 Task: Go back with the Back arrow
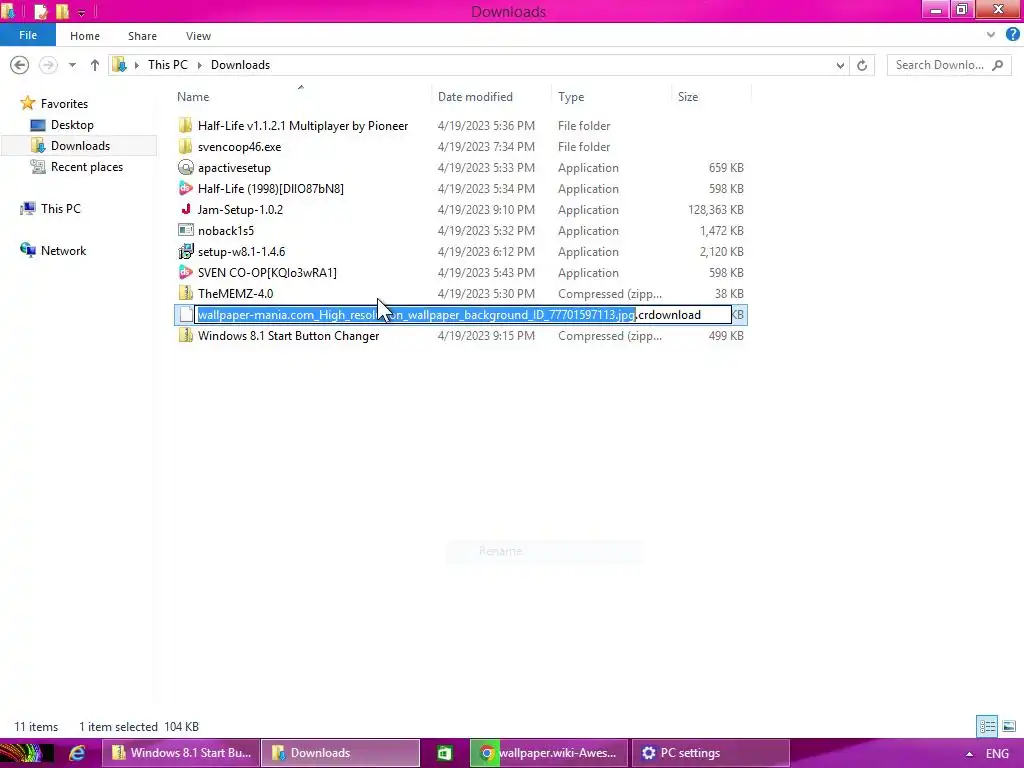(x=20, y=65)
